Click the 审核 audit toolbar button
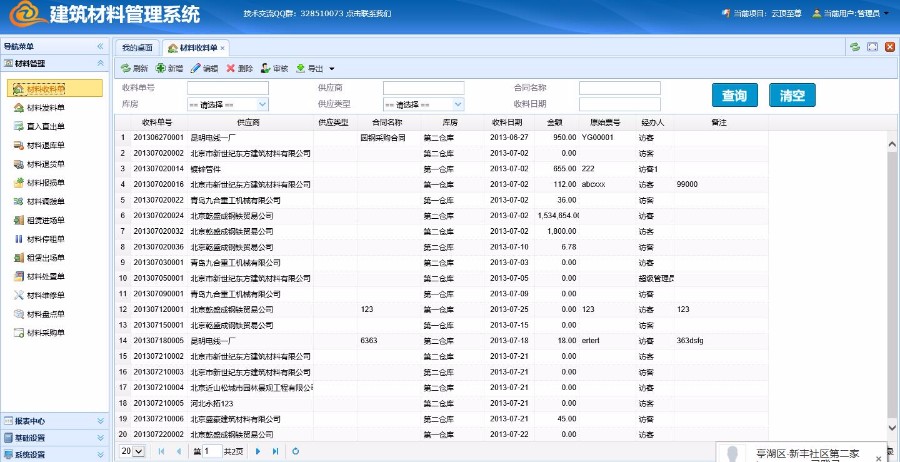 click(x=274, y=68)
